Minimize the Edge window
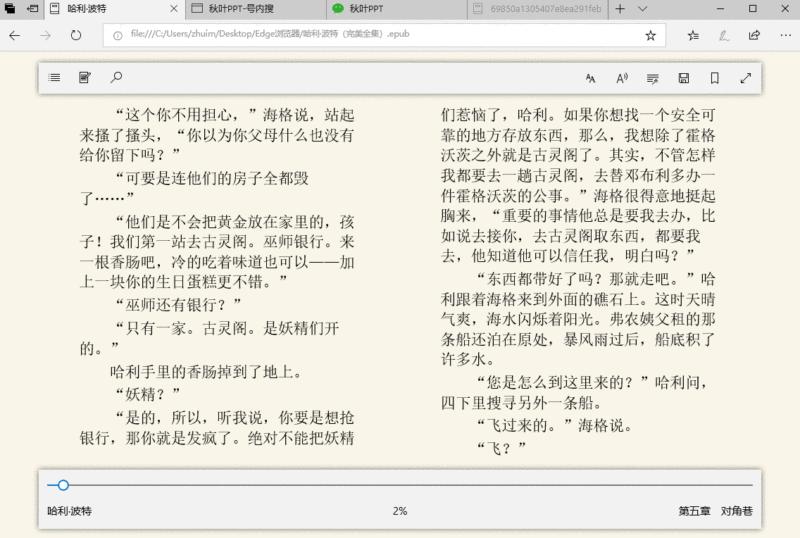Viewport: 800px width, 538px height. point(720,9)
